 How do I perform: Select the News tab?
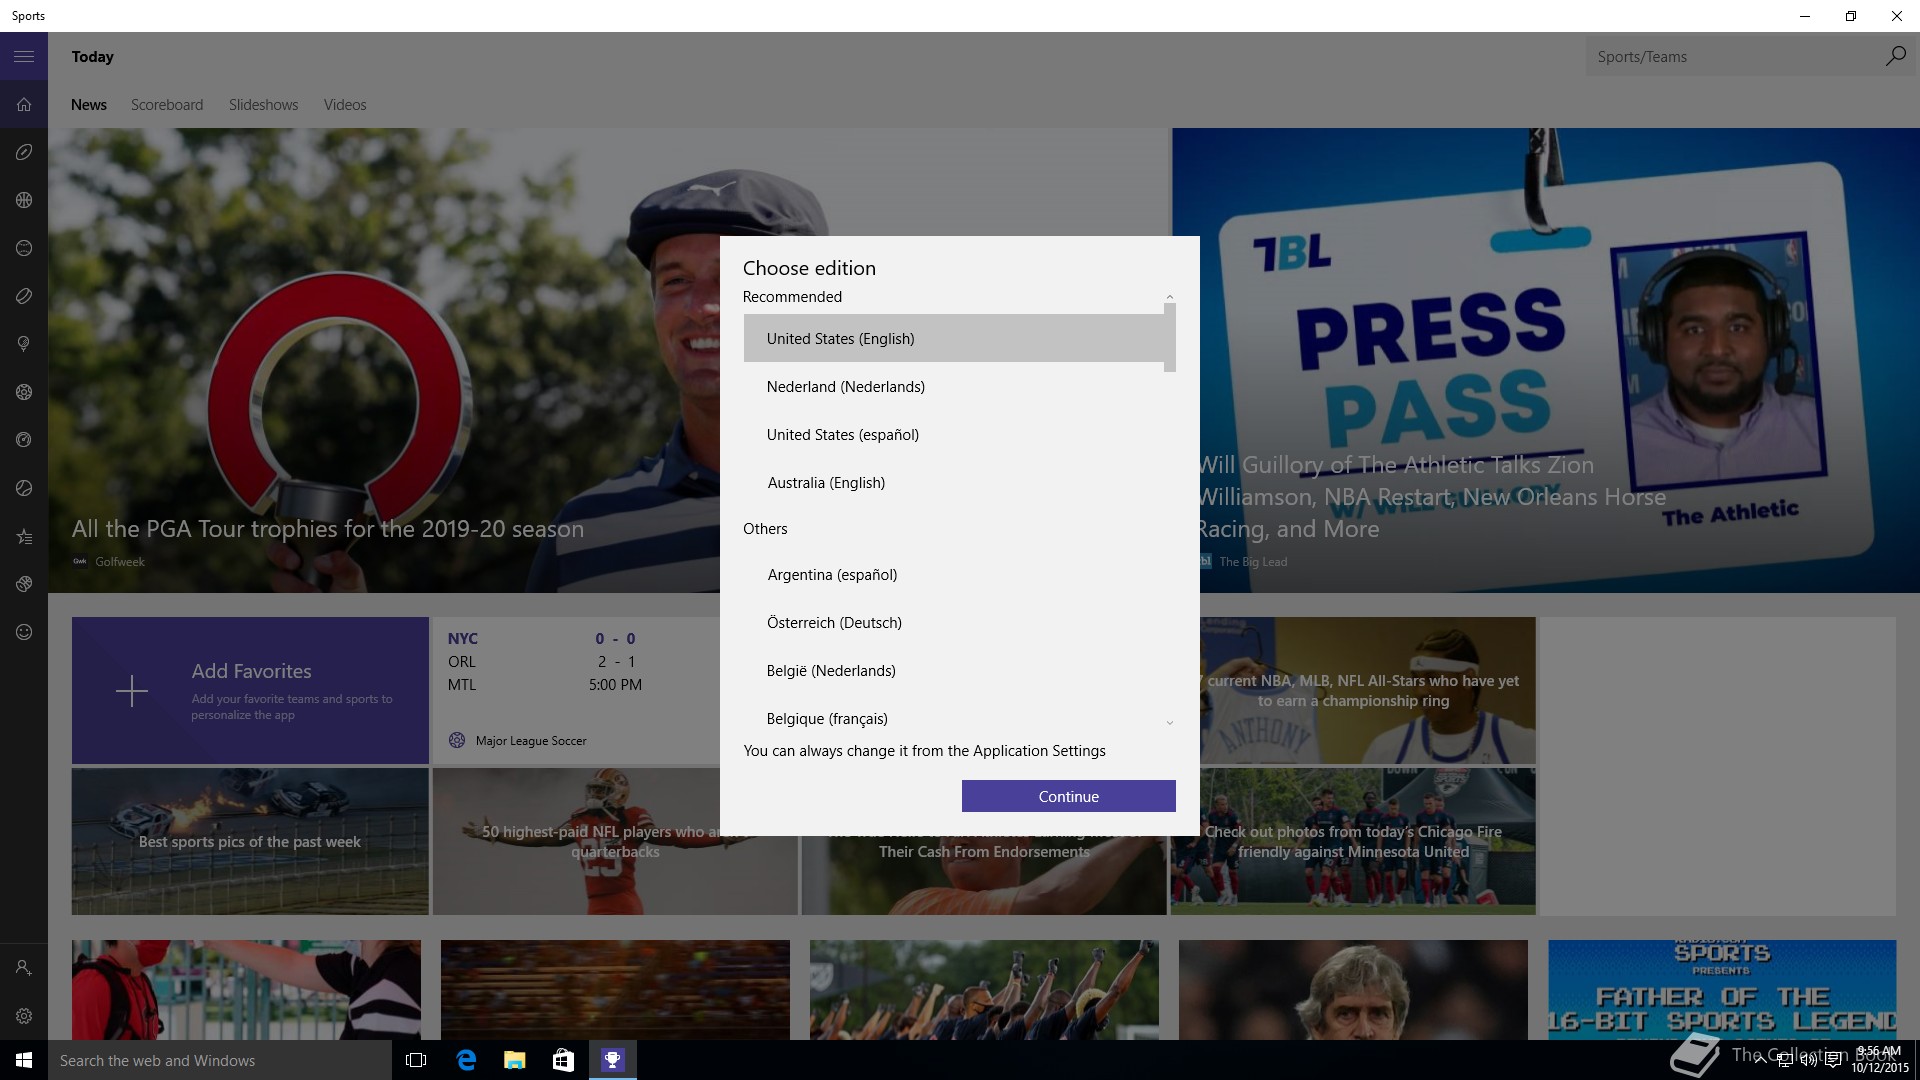[89, 105]
